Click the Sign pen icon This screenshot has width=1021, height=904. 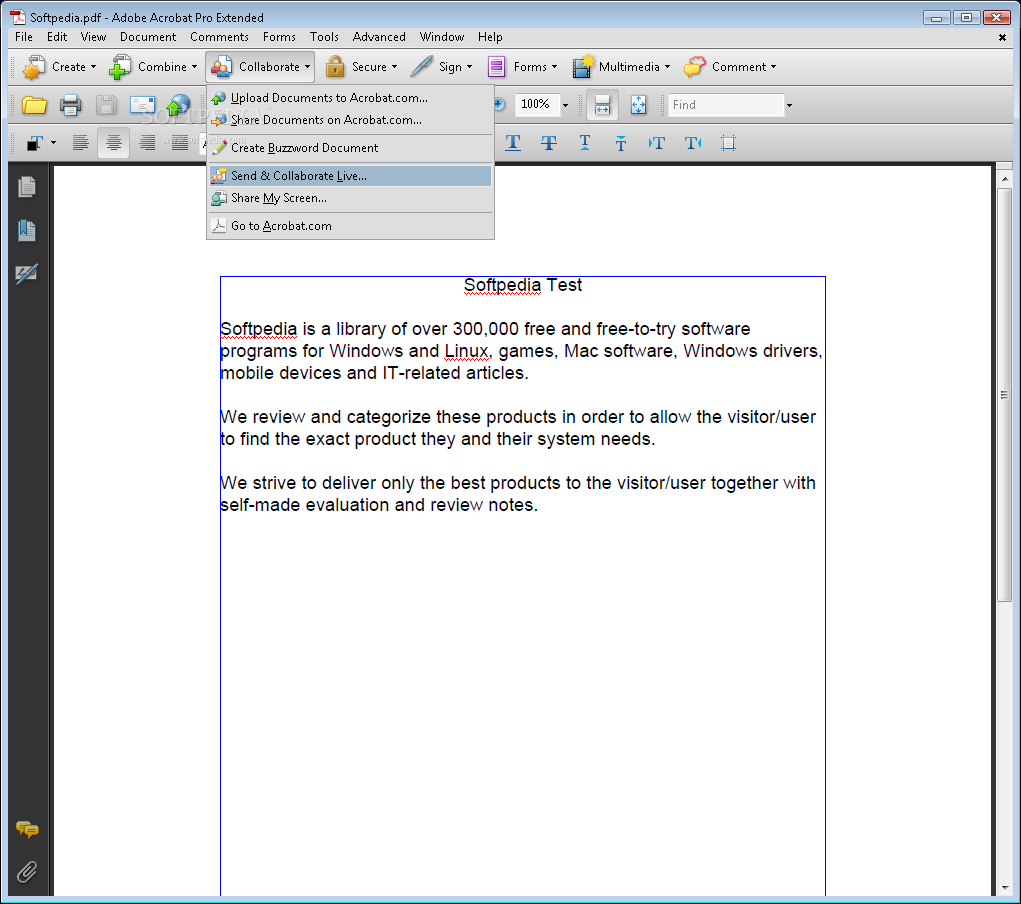[x=421, y=66]
